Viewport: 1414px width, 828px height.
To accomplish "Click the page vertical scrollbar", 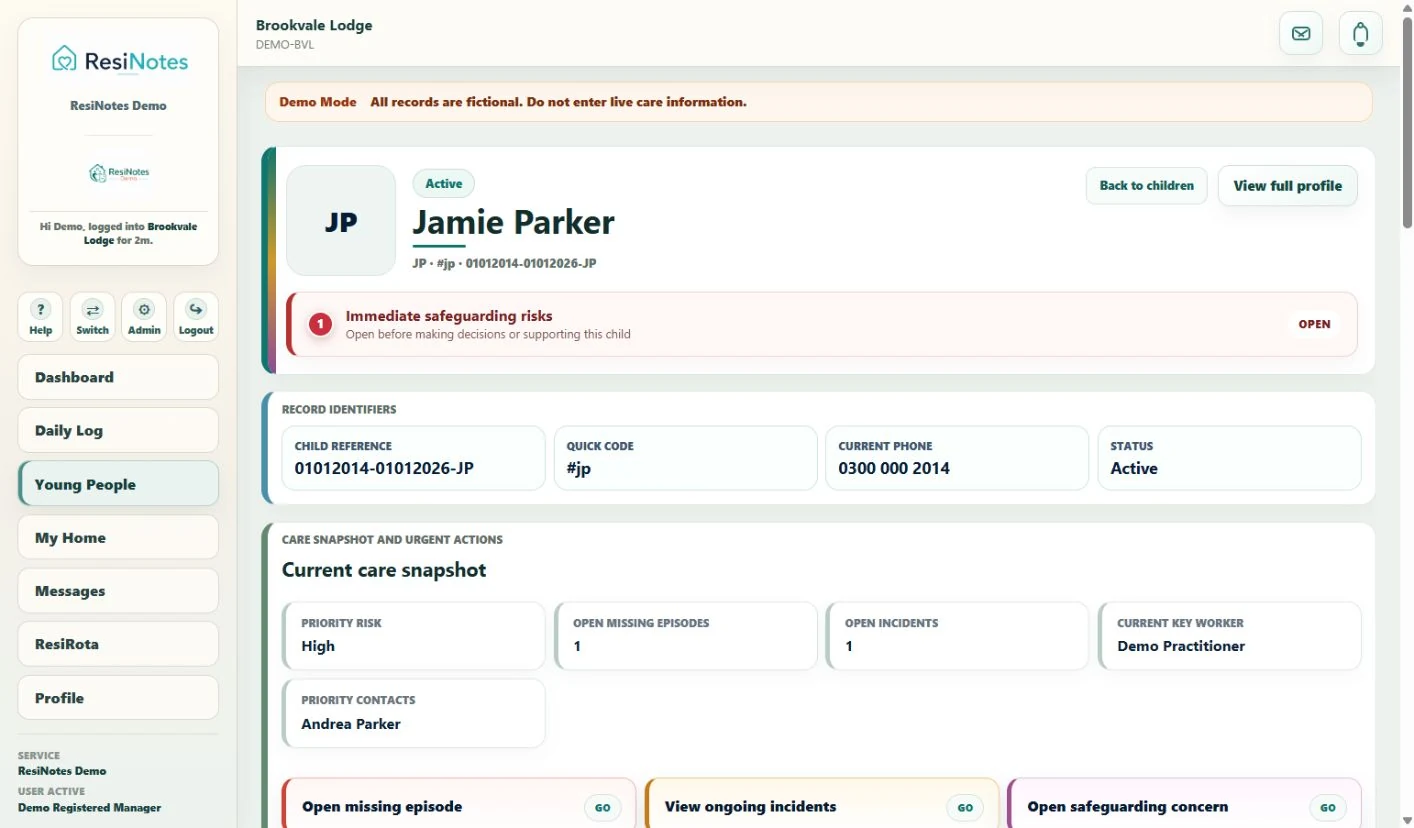I will point(1407,120).
